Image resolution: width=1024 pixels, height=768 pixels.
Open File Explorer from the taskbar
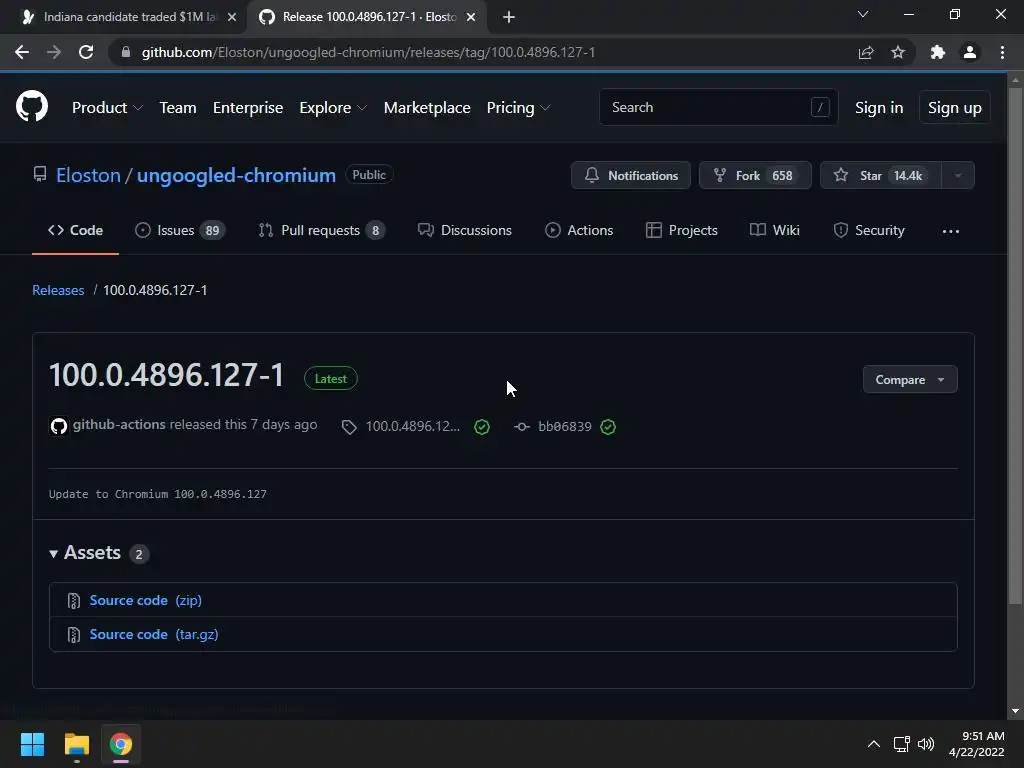click(76, 744)
